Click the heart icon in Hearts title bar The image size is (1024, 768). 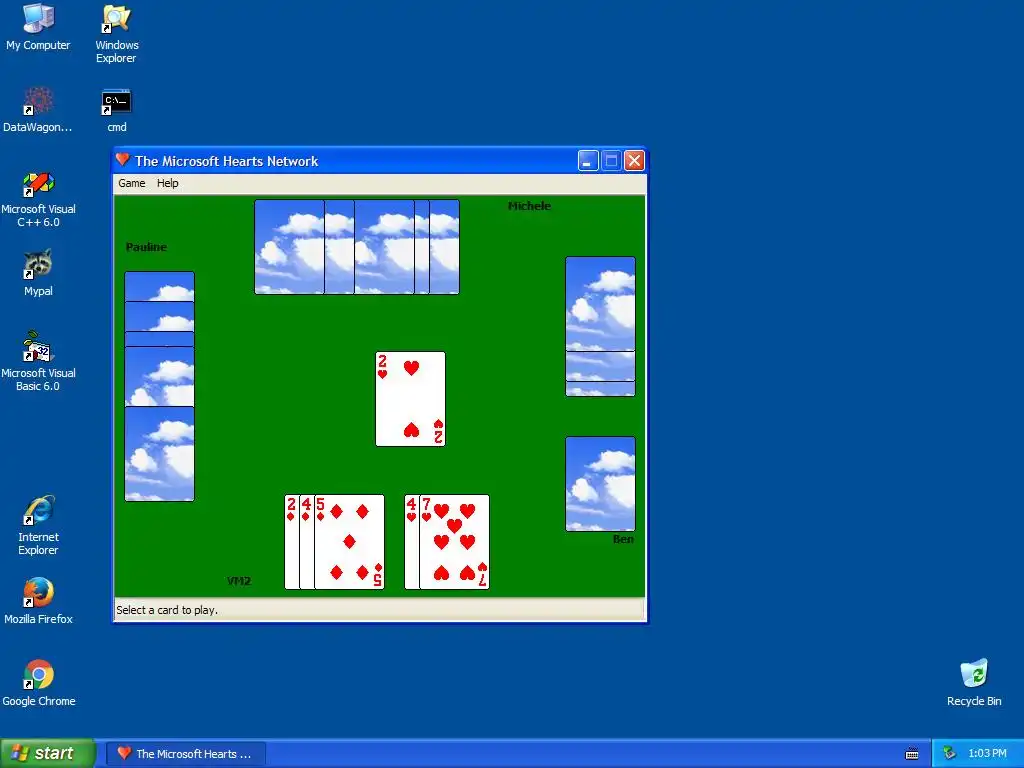123,159
